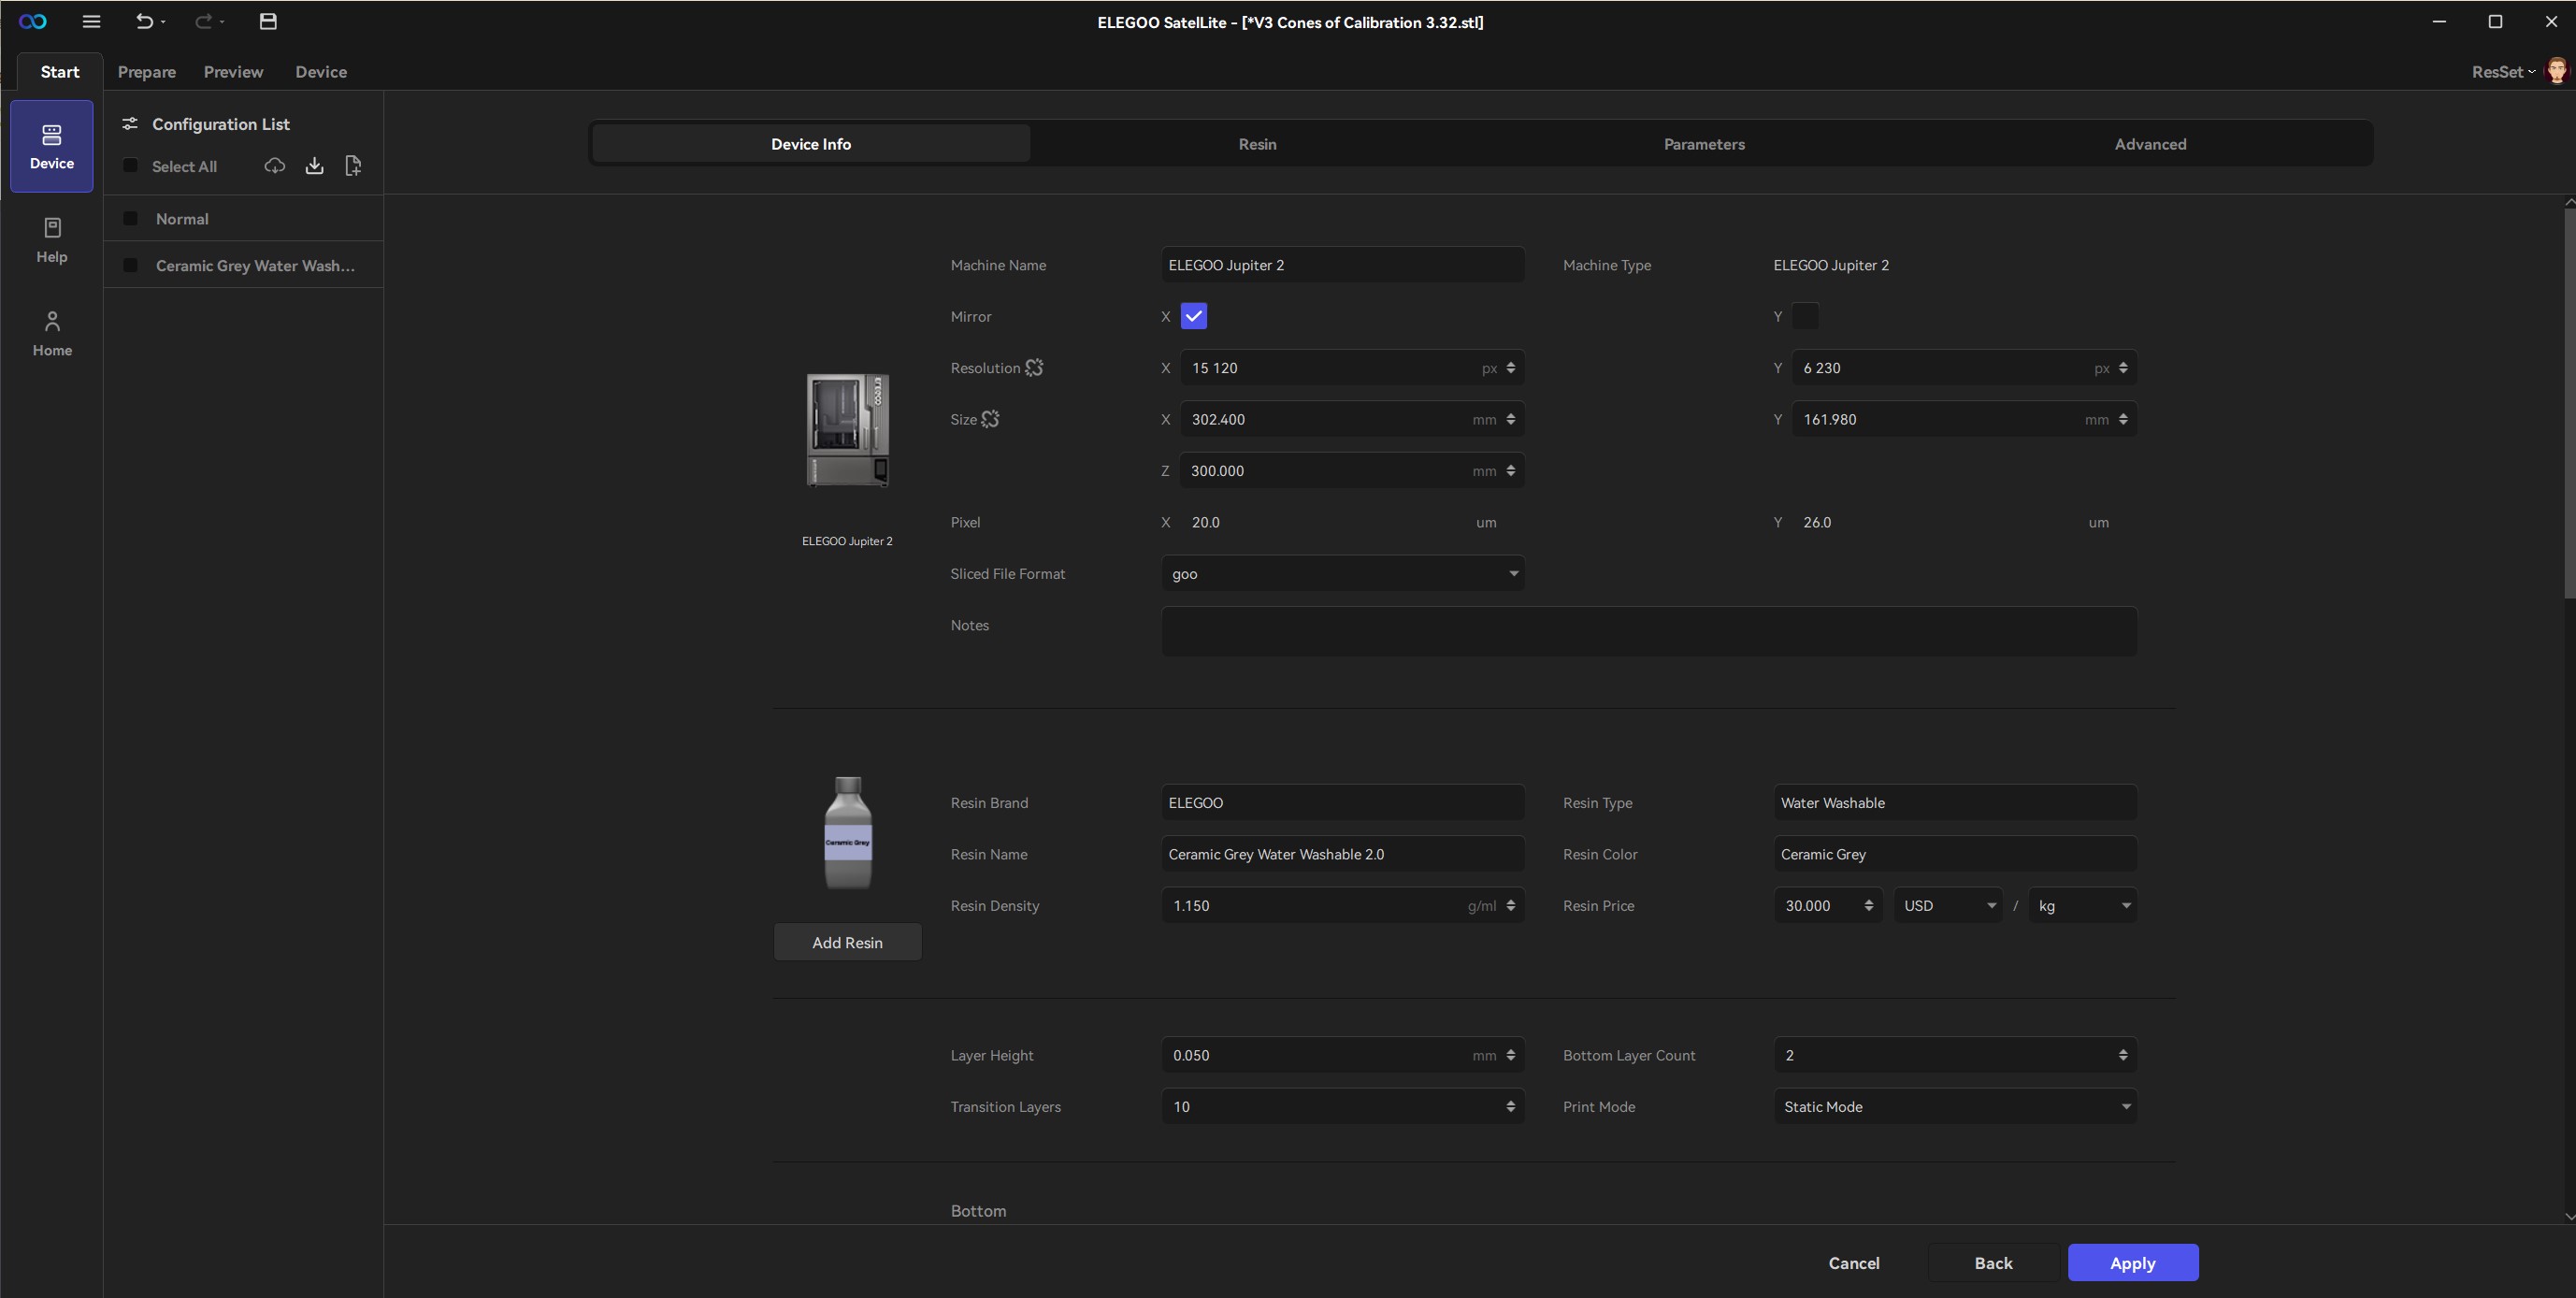
Task: Open the USD currency dropdown
Action: click(1948, 906)
